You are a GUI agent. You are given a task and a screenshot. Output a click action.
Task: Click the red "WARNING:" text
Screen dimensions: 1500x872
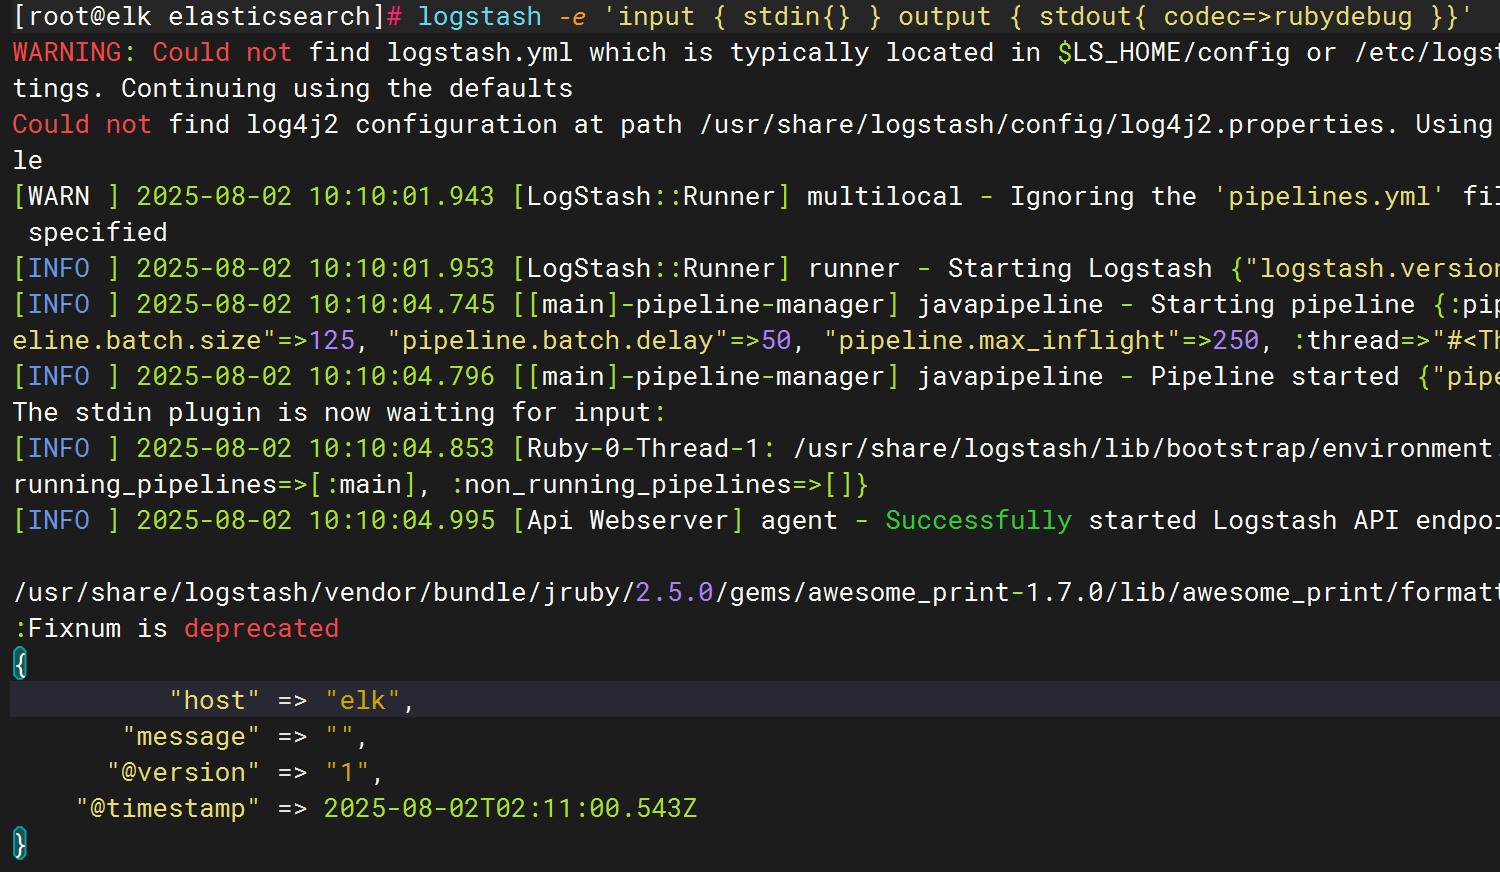click(74, 53)
